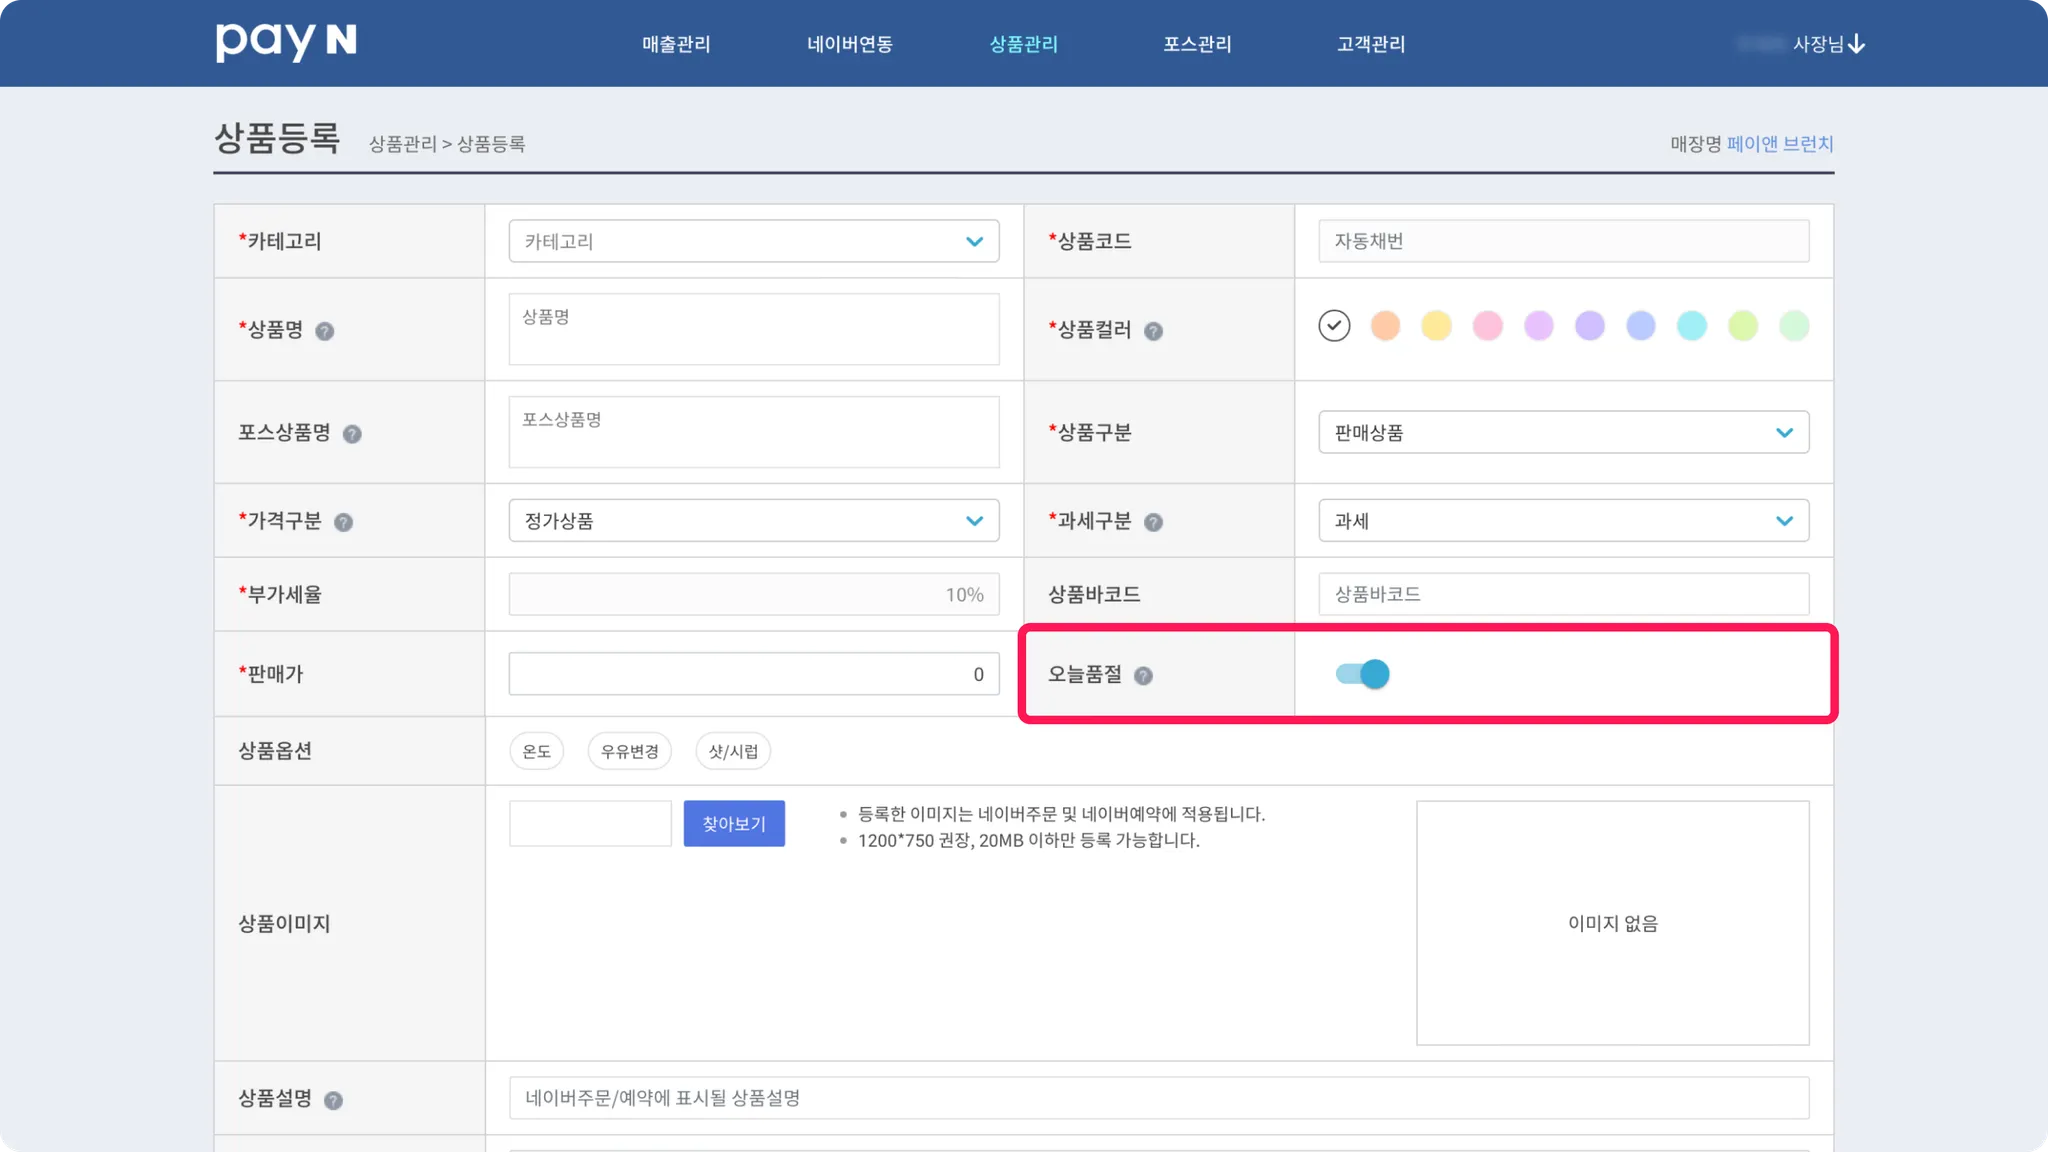The height and width of the screenshot is (1152, 2048).
Task: Select the 우유변경 product option chip
Action: [x=629, y=751]
